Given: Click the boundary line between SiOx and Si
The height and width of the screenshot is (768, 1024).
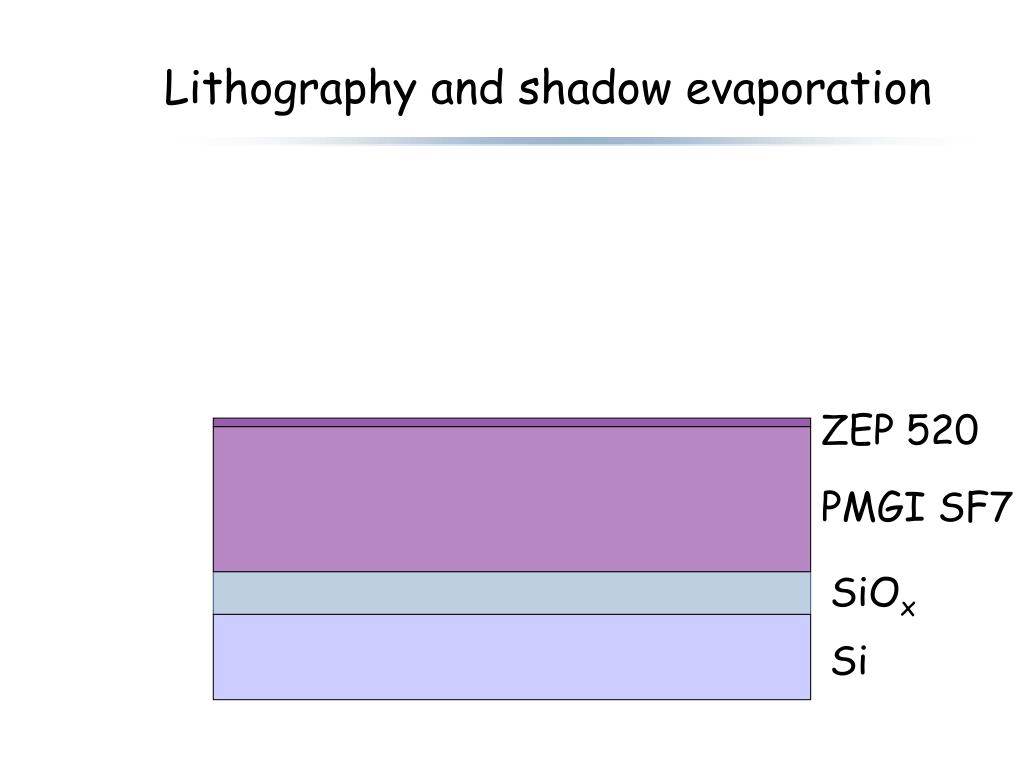Looking at the screenshot, I should (512, 615).
